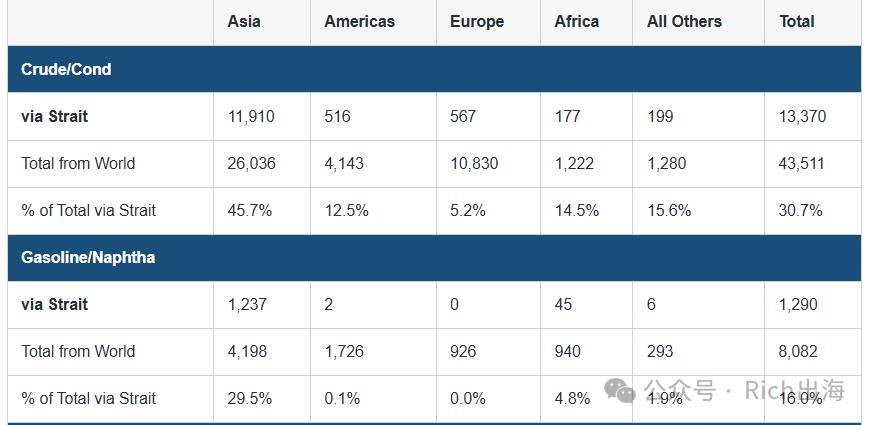Click the Africa column header
Viewport: 872px width, 425px height.
[577, 22]
